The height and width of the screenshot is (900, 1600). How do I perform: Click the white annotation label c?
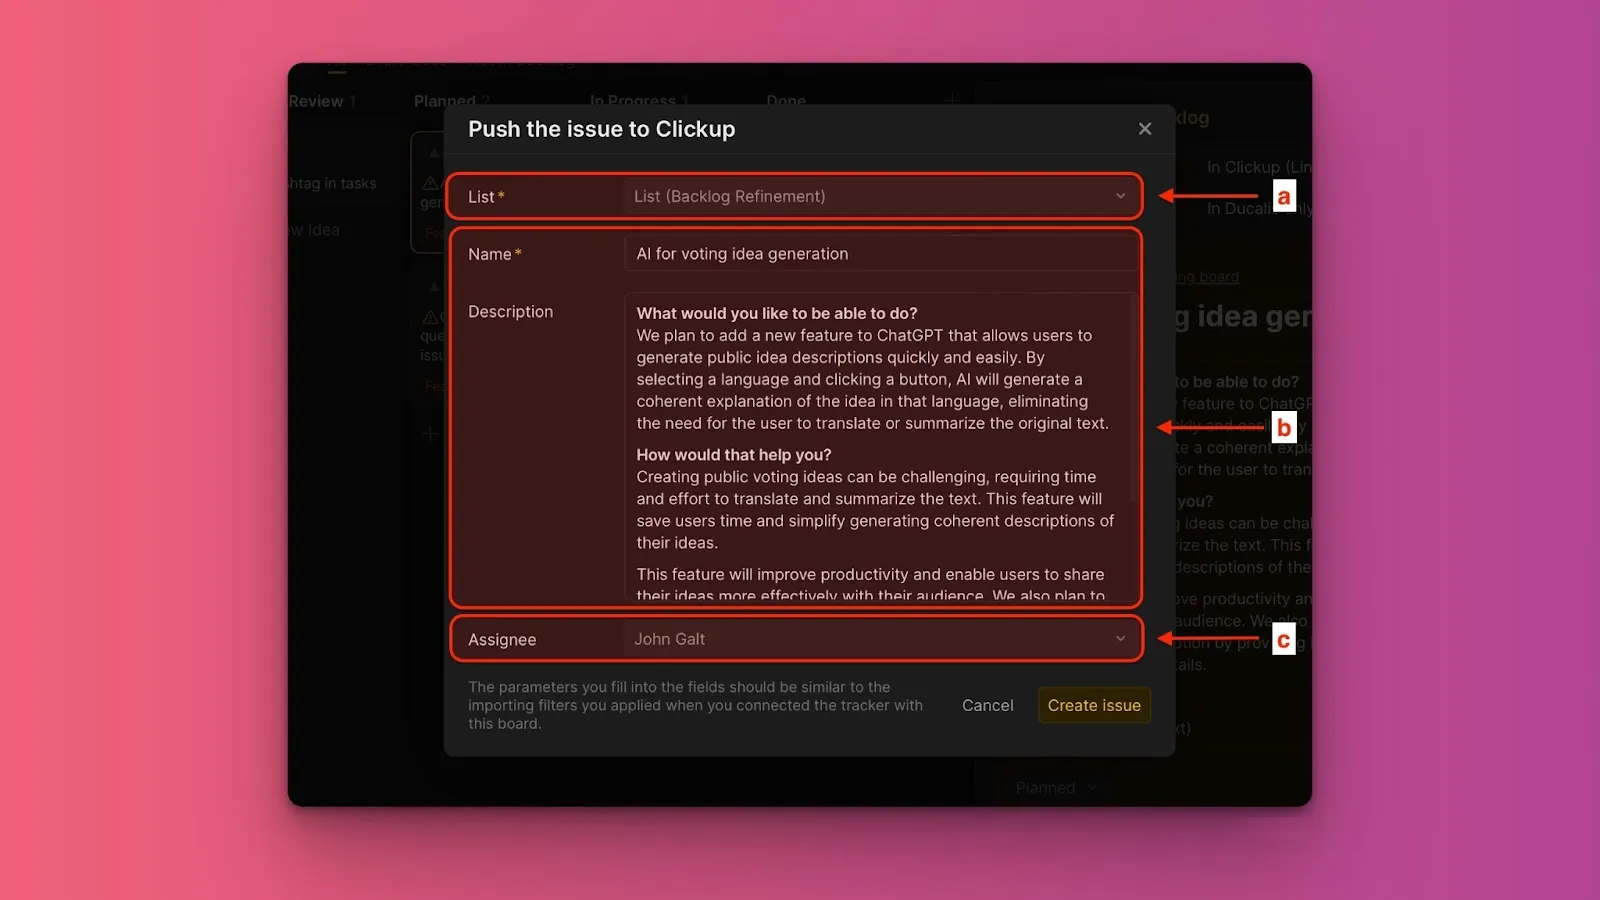point(1284,639)
